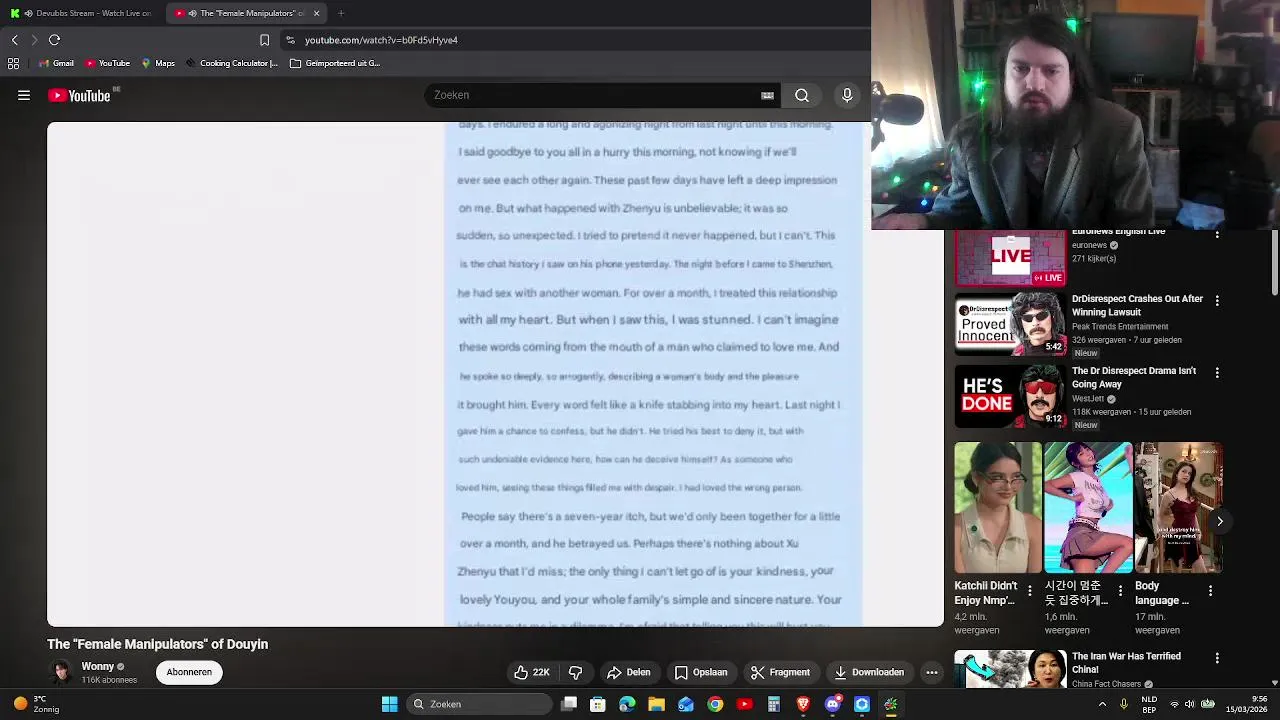The height and width of the screenshot is (720, 1280).
Task: Open The Dr Disrespect Drama Isn't Going Away
Action: pyautogui.click(x=1134, y=377)
